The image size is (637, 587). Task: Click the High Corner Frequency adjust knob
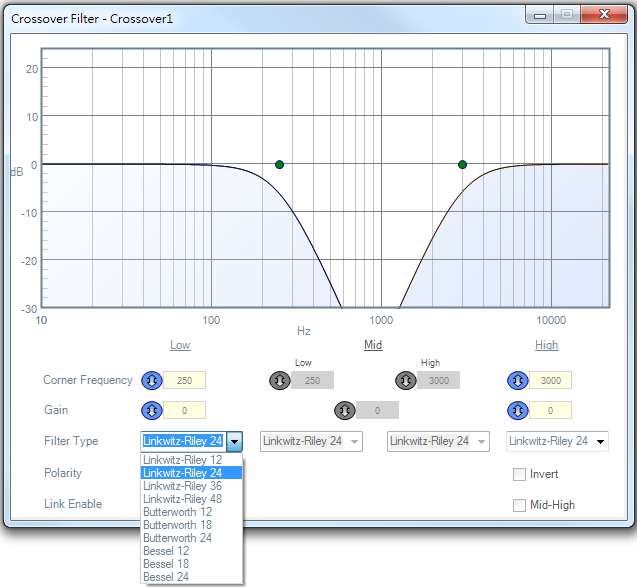[x=518, y=381]
